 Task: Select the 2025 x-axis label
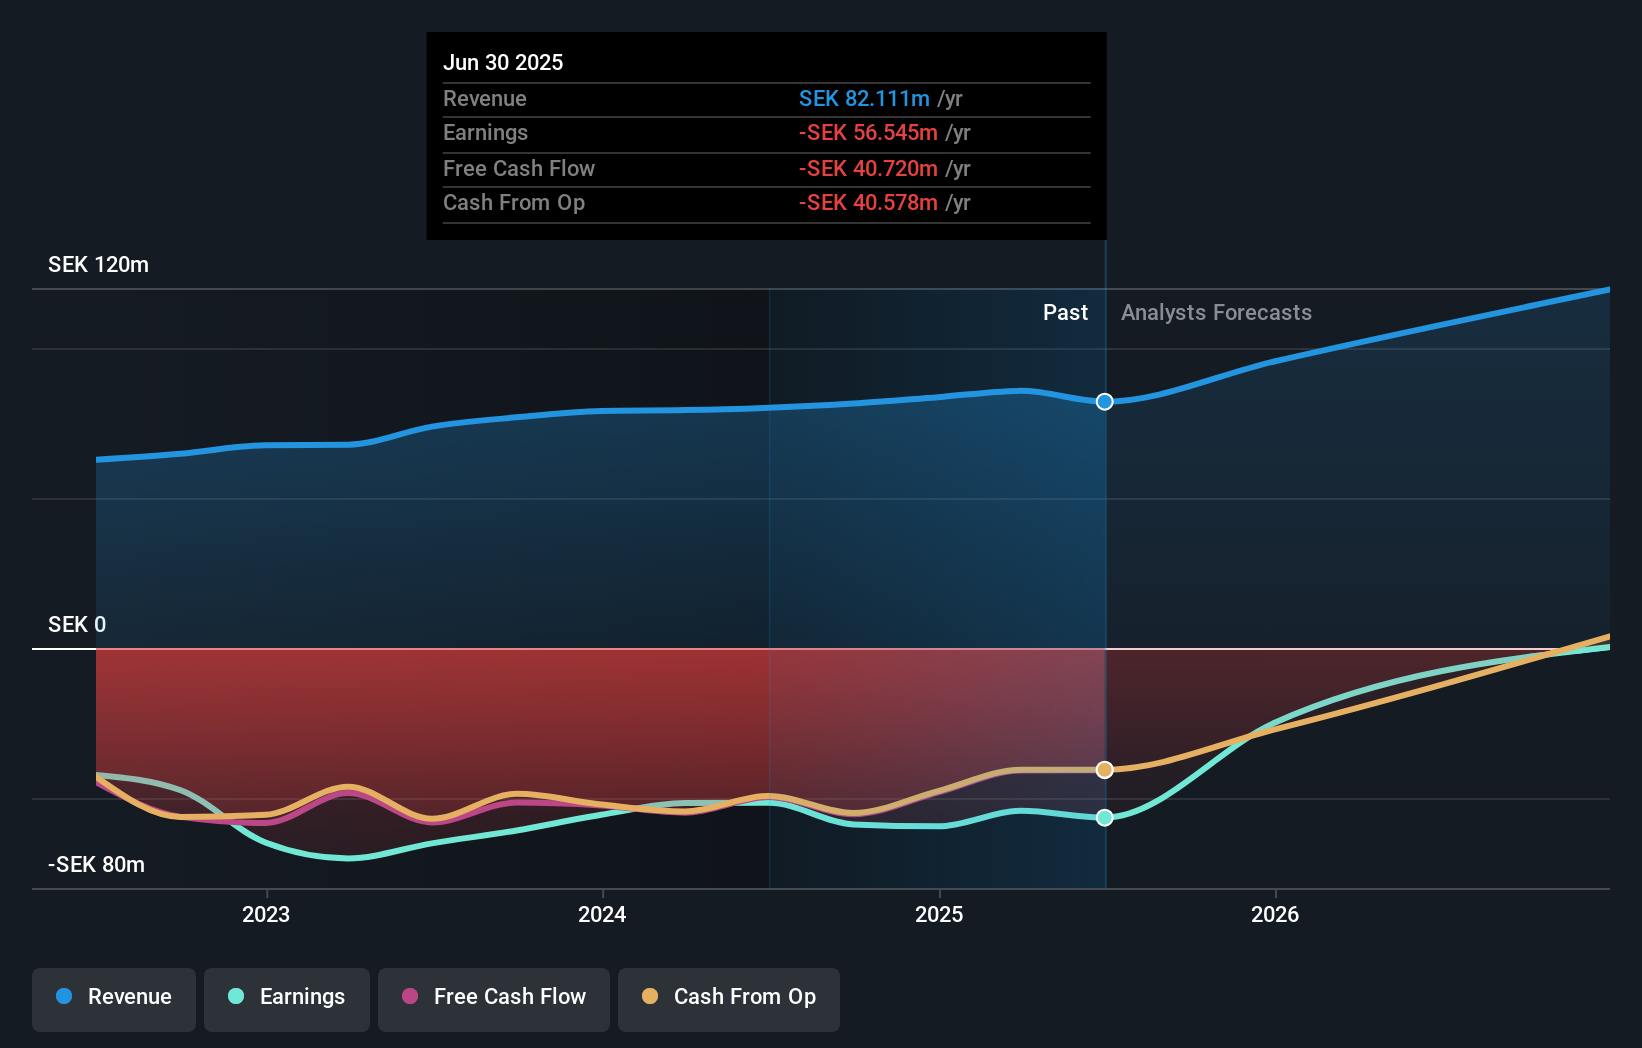[x=939, y=914]
